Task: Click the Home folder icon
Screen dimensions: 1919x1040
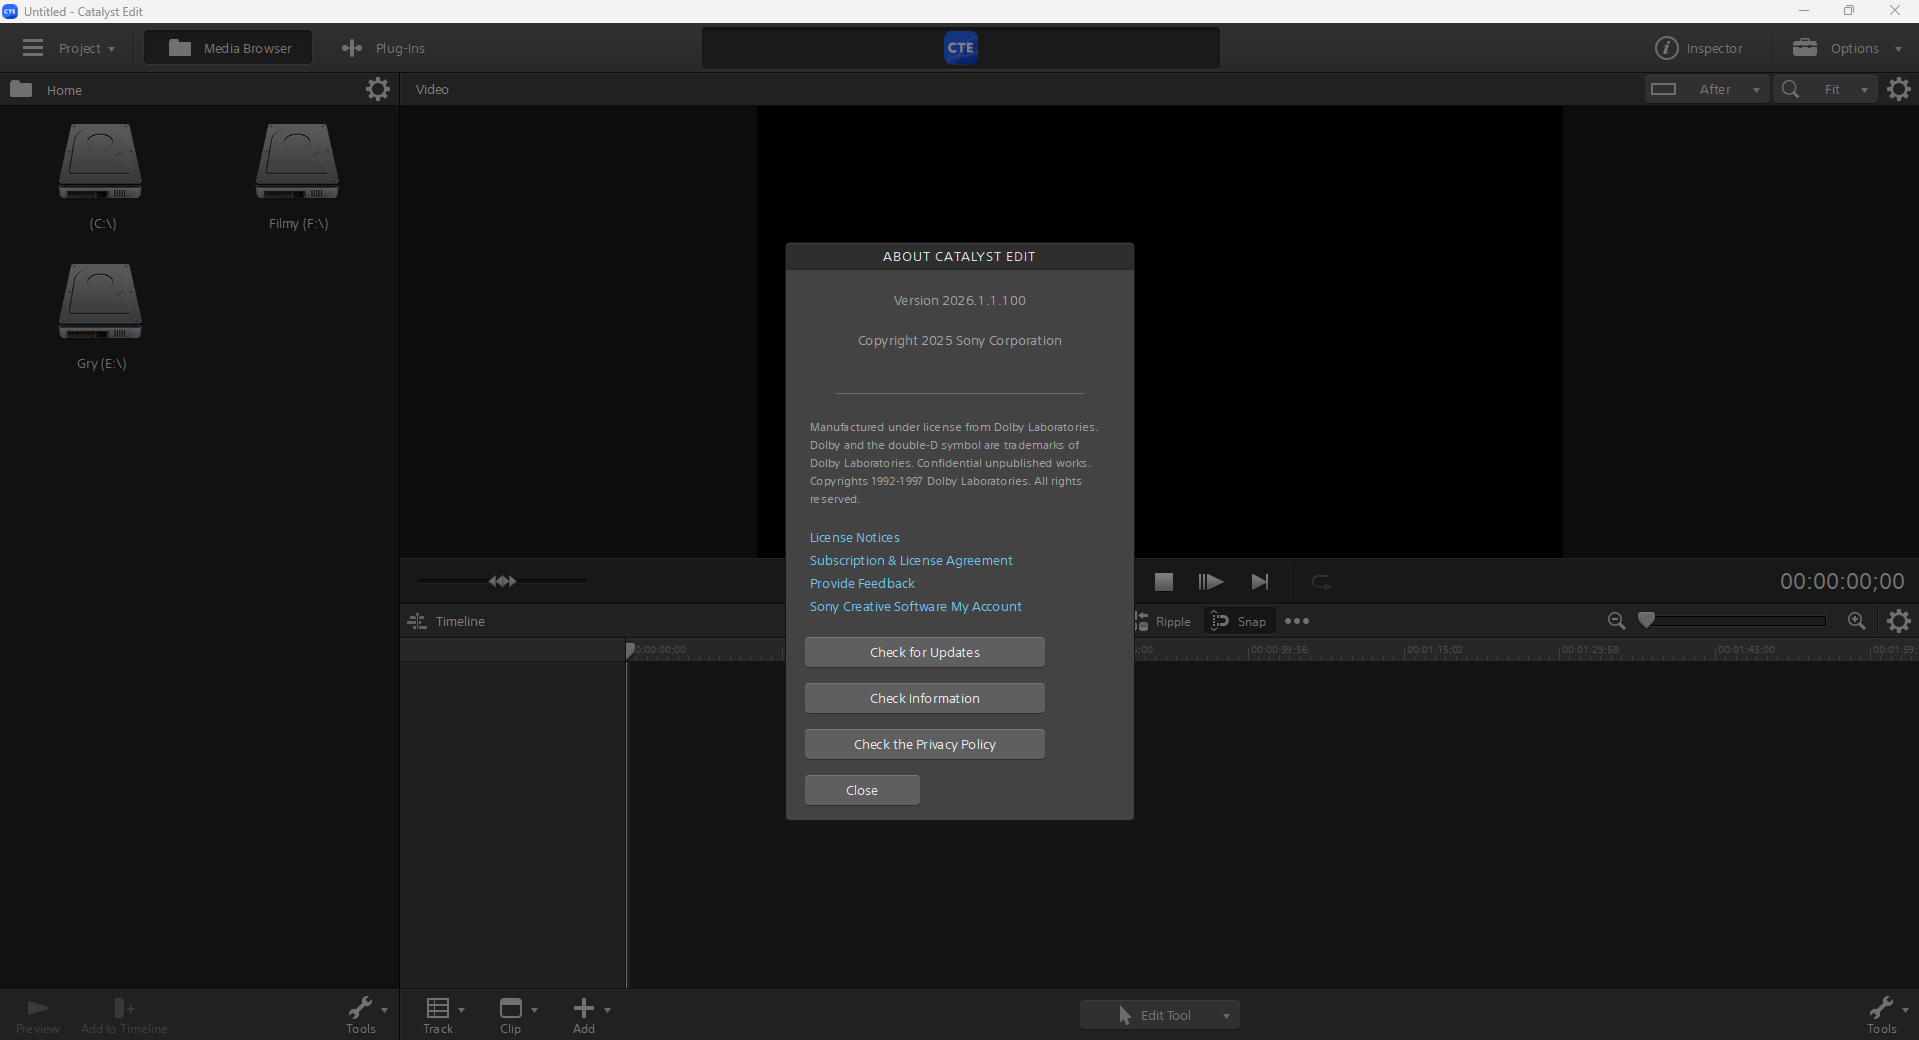Action: pos(21,89)
